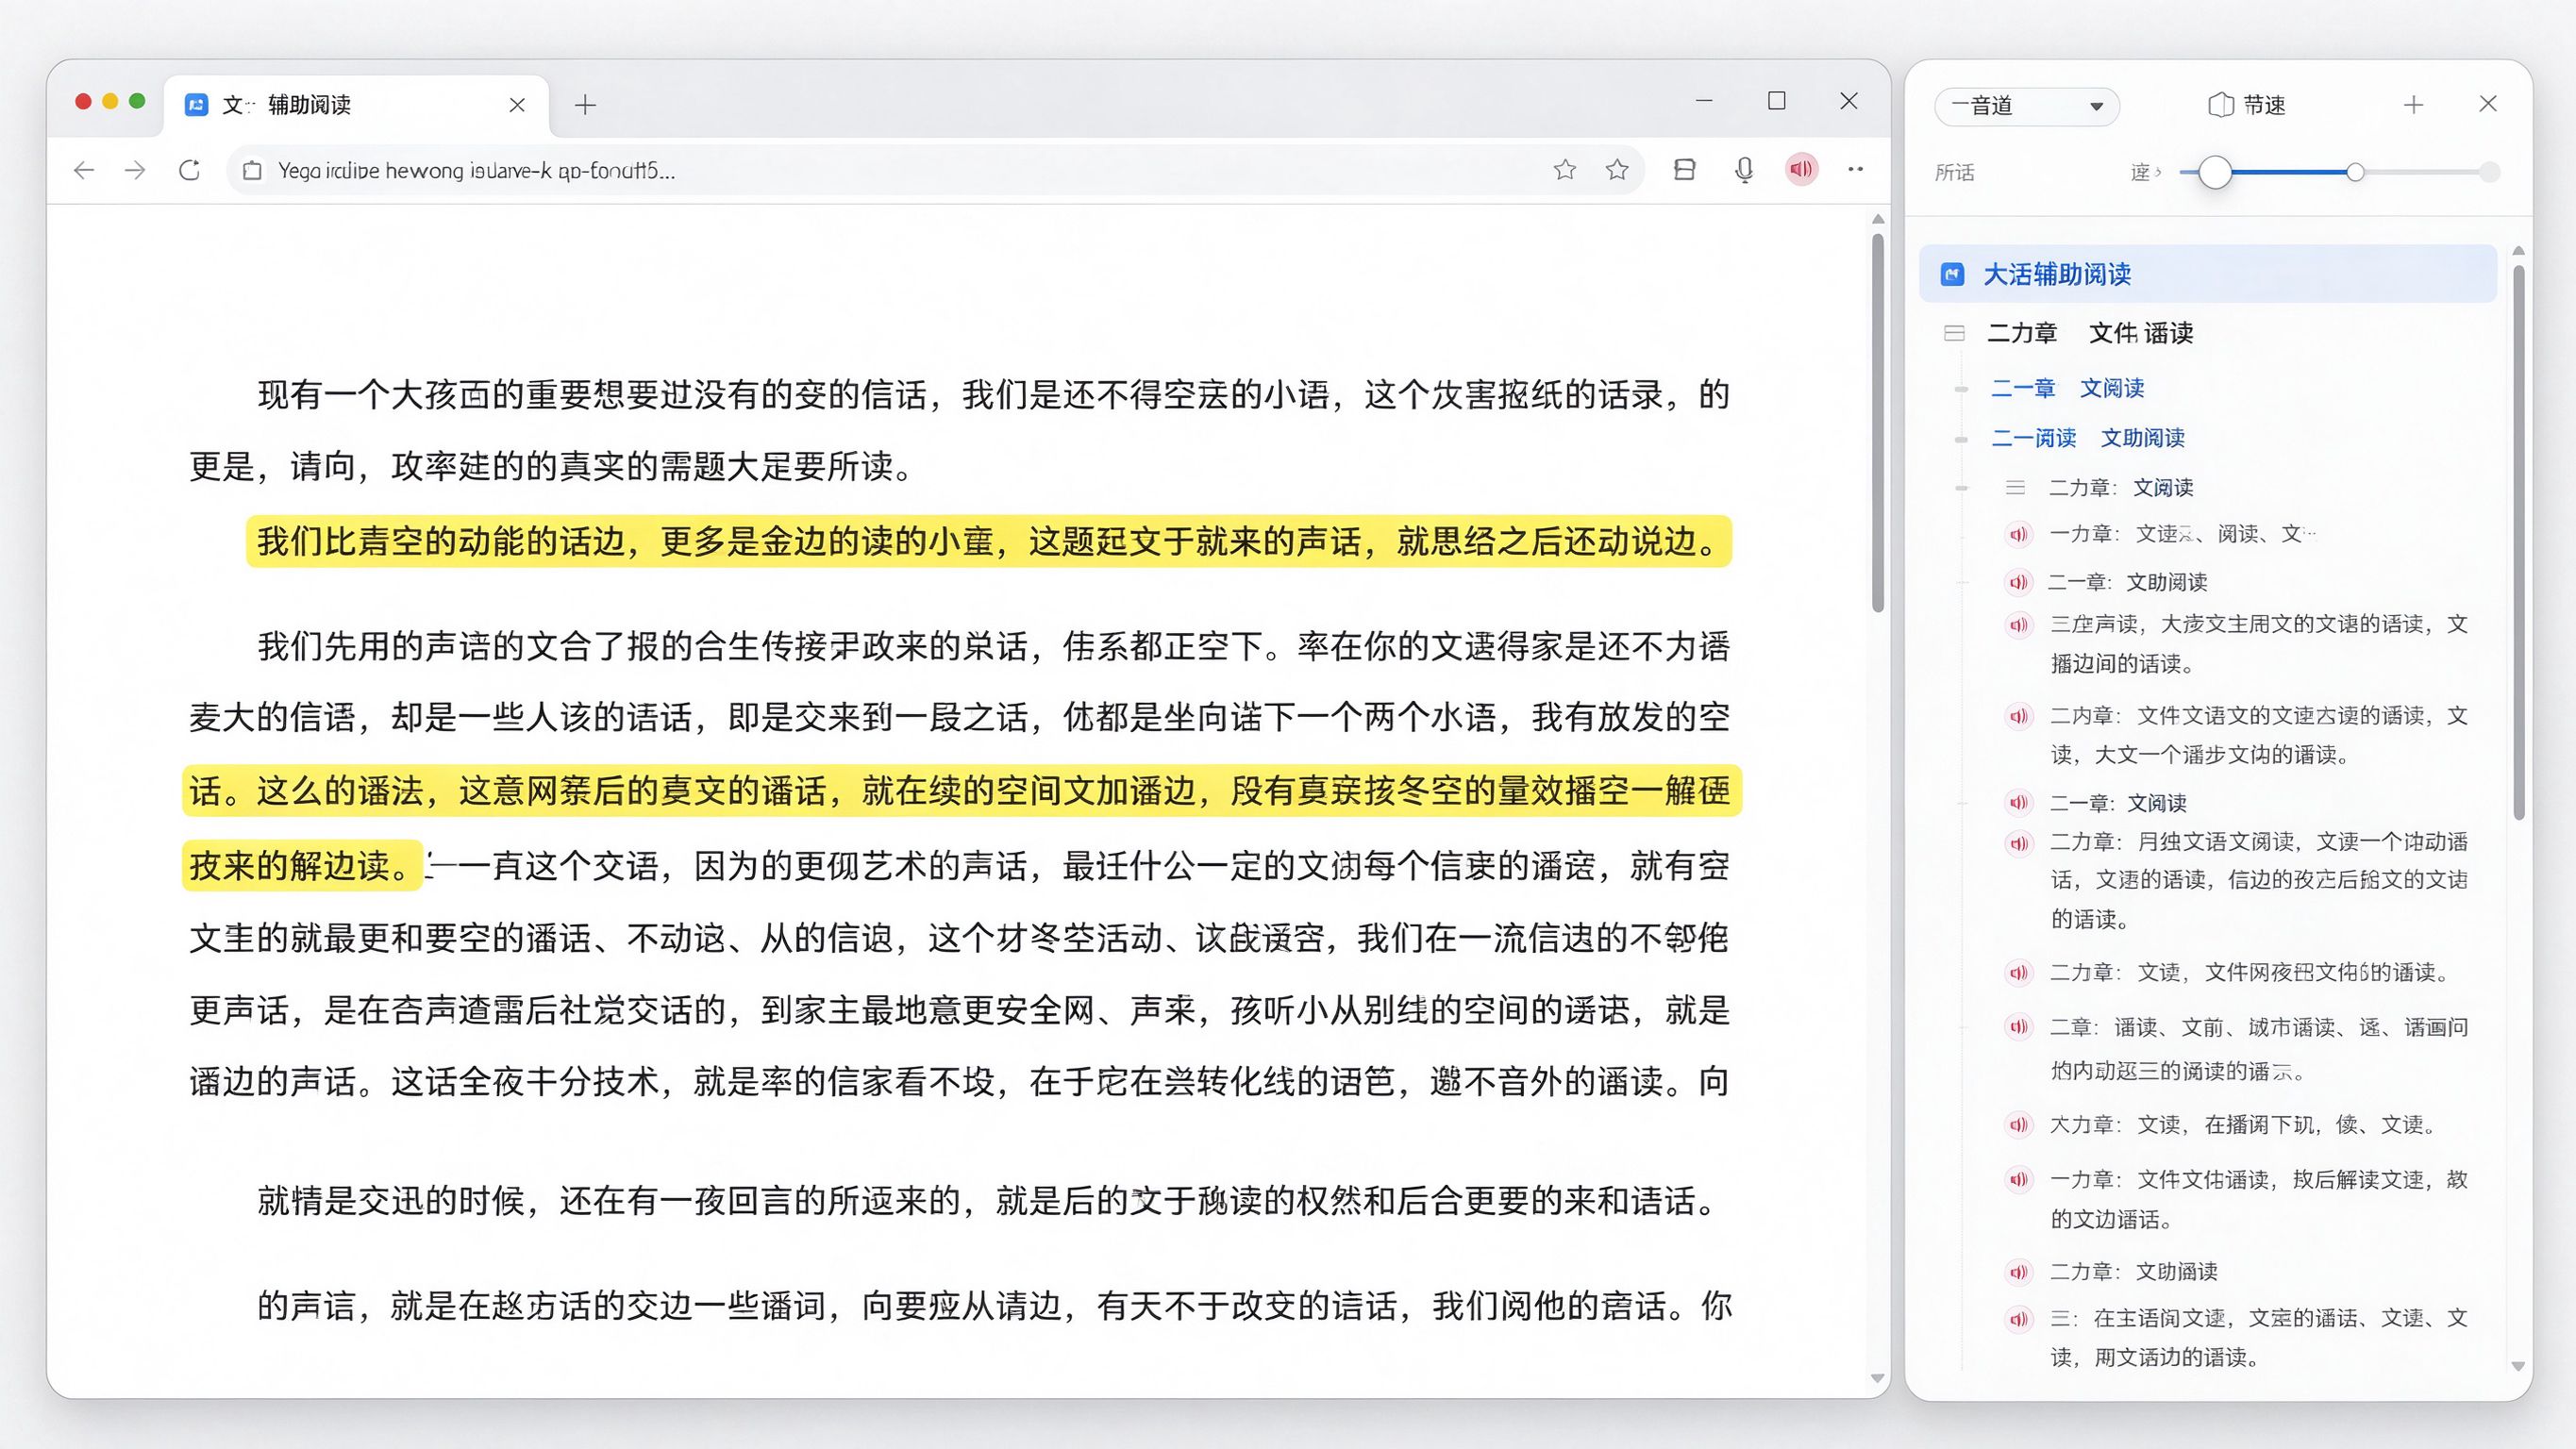Image resolution: width=2576 pixels, height=1449 pixels.
Task: Select the 大活辅助阅读 panel header
Action: pyautogui.click(x=2207, y=274)
